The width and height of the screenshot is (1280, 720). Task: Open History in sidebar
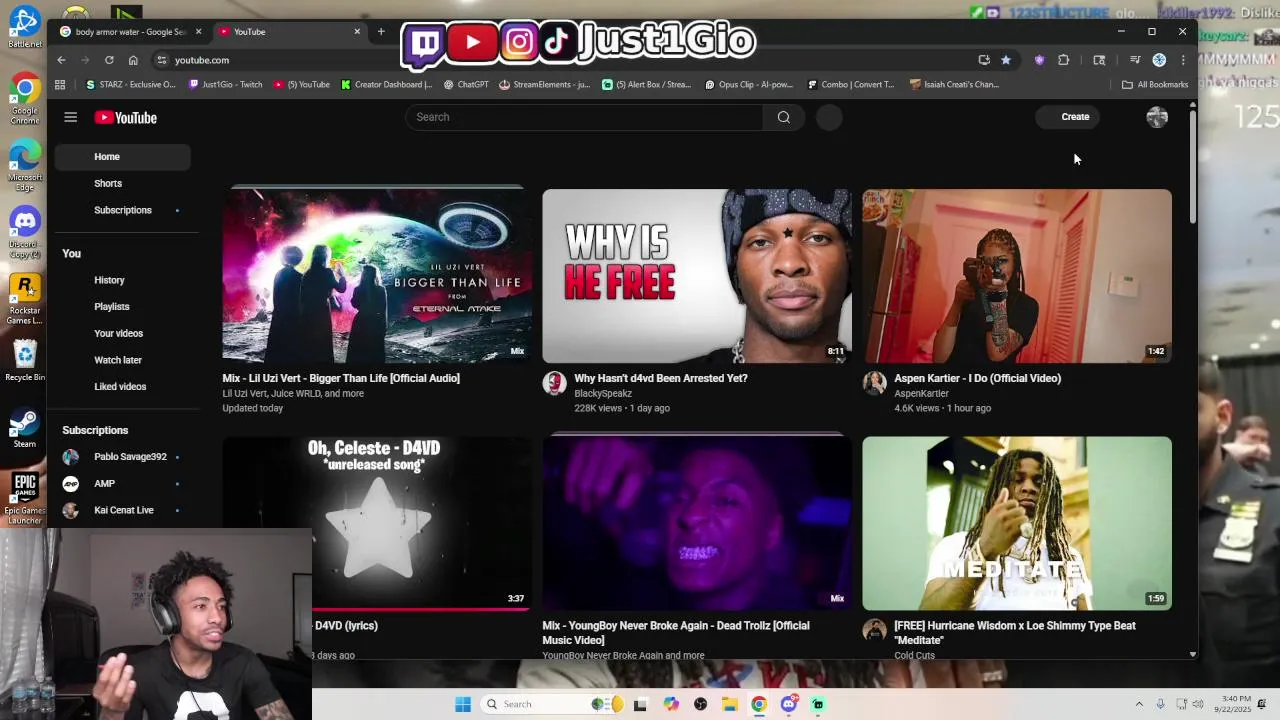123,280
